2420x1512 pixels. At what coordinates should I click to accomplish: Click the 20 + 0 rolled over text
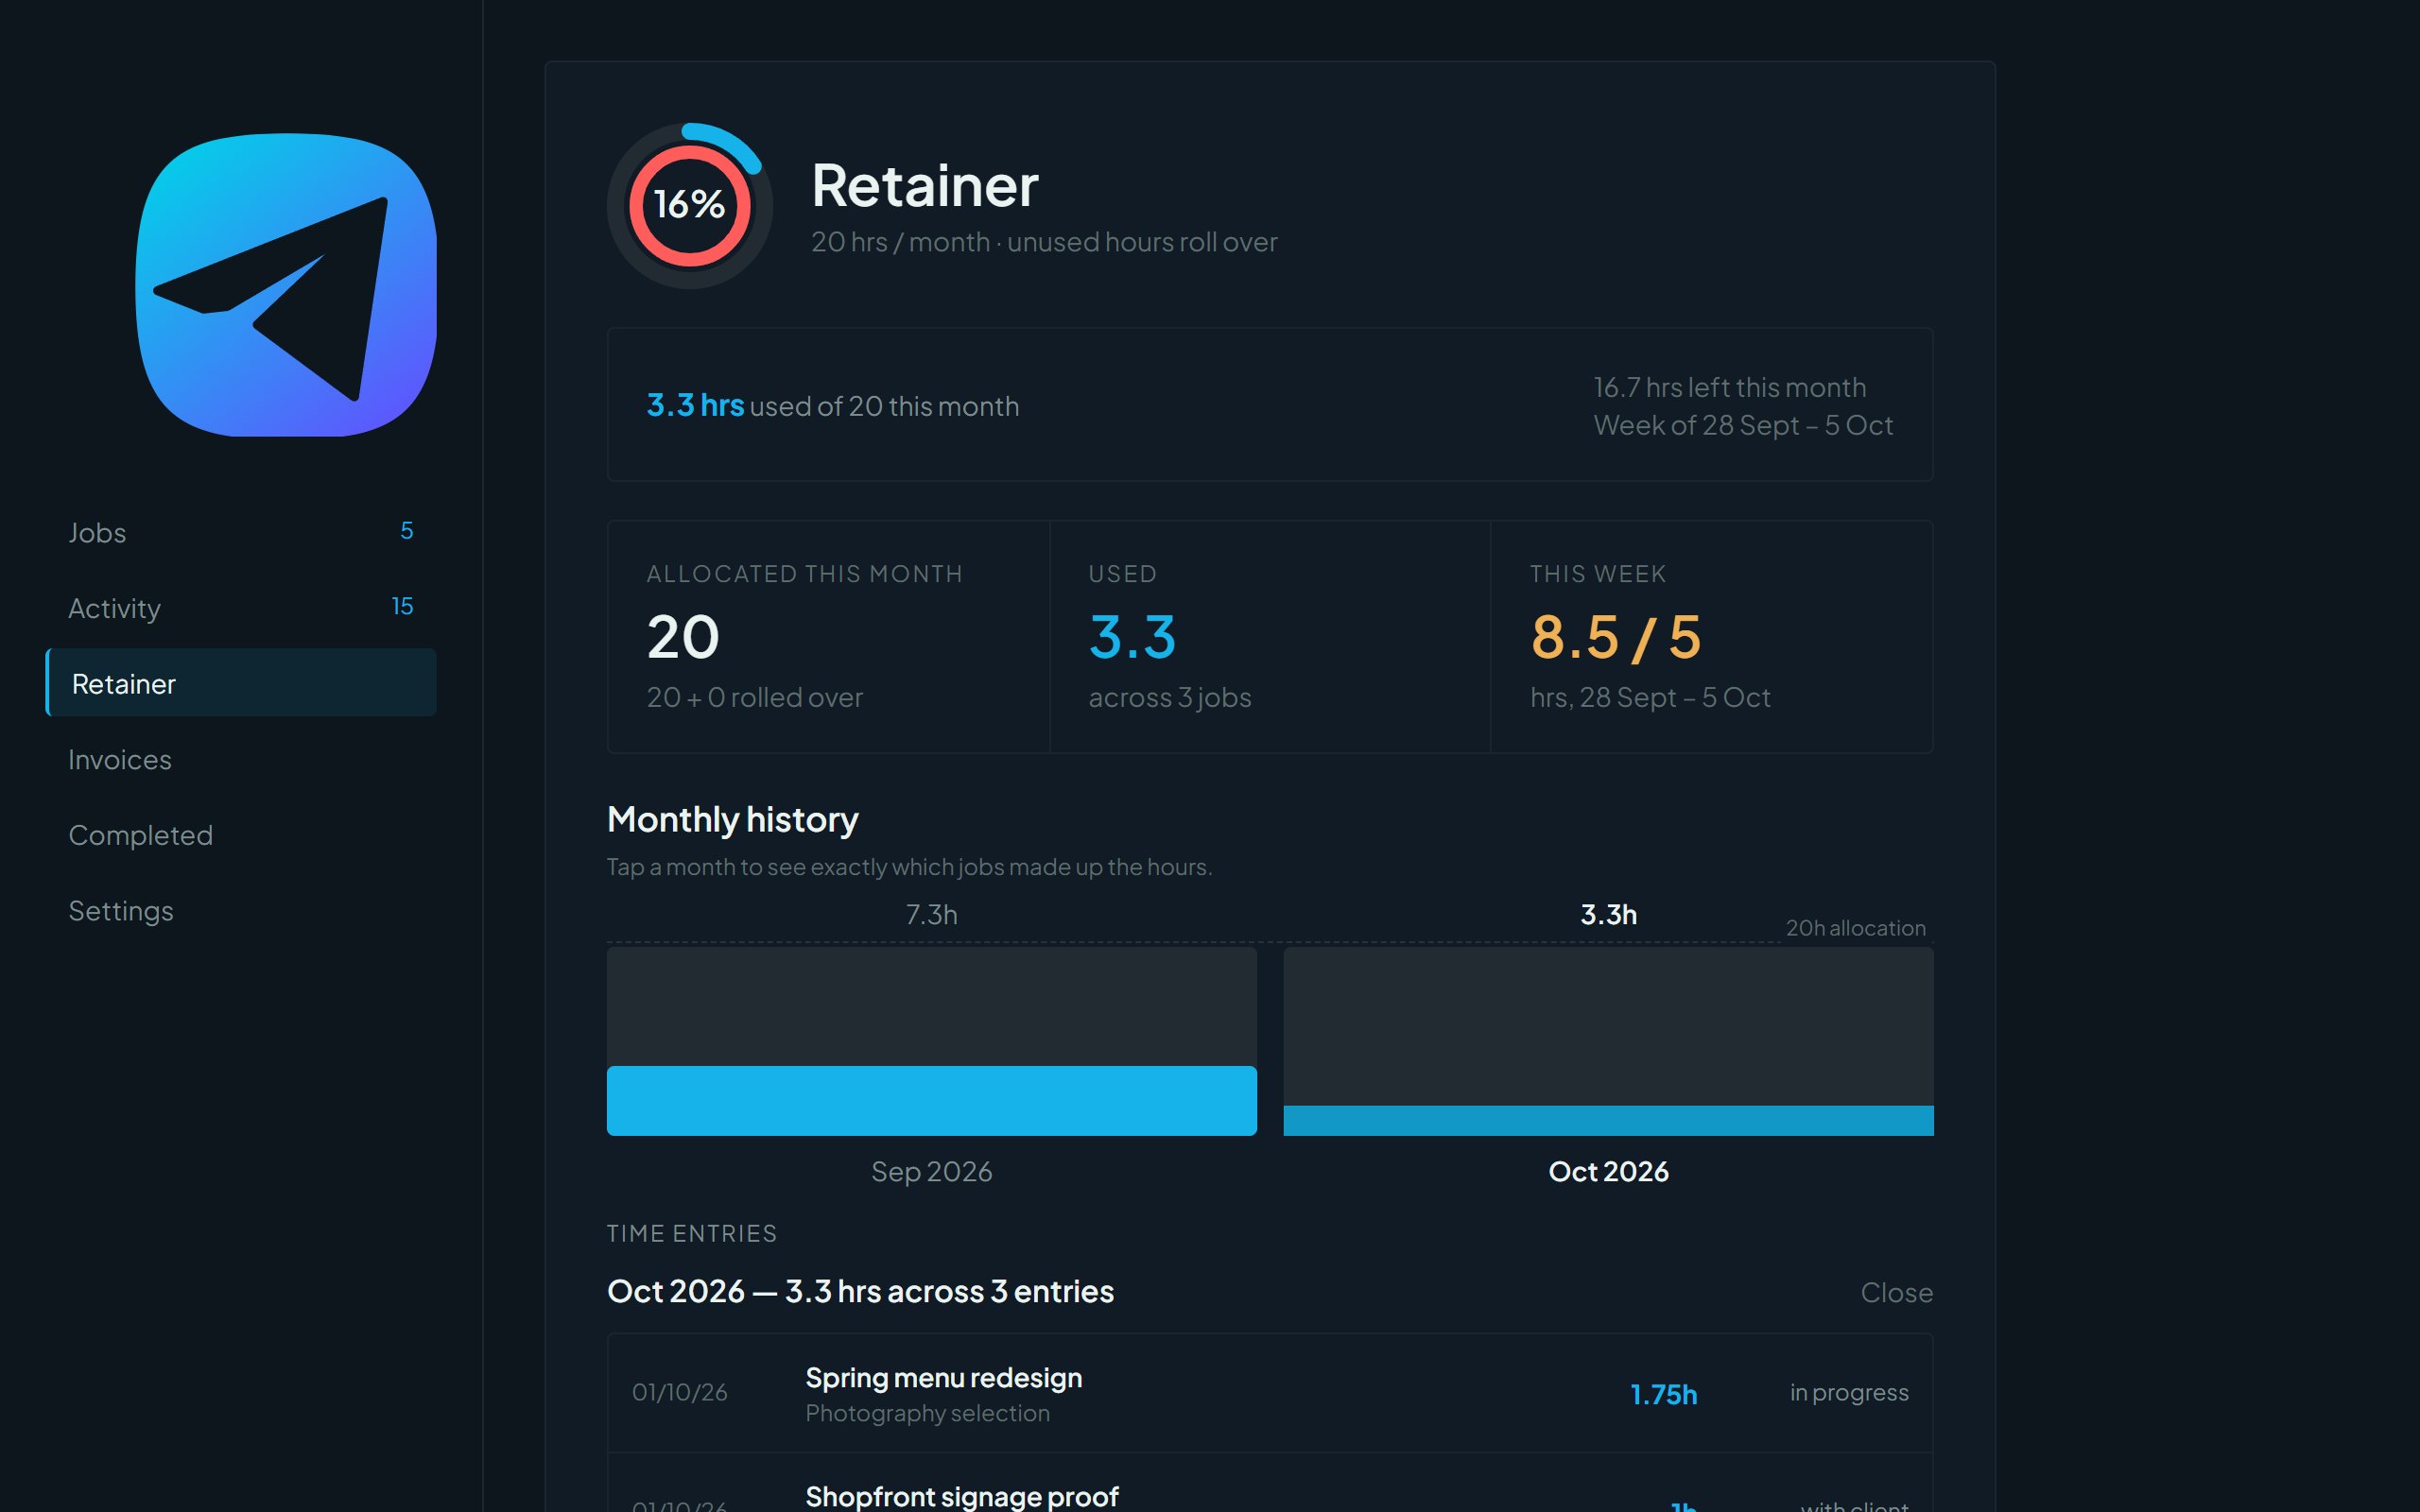point(754,697)
